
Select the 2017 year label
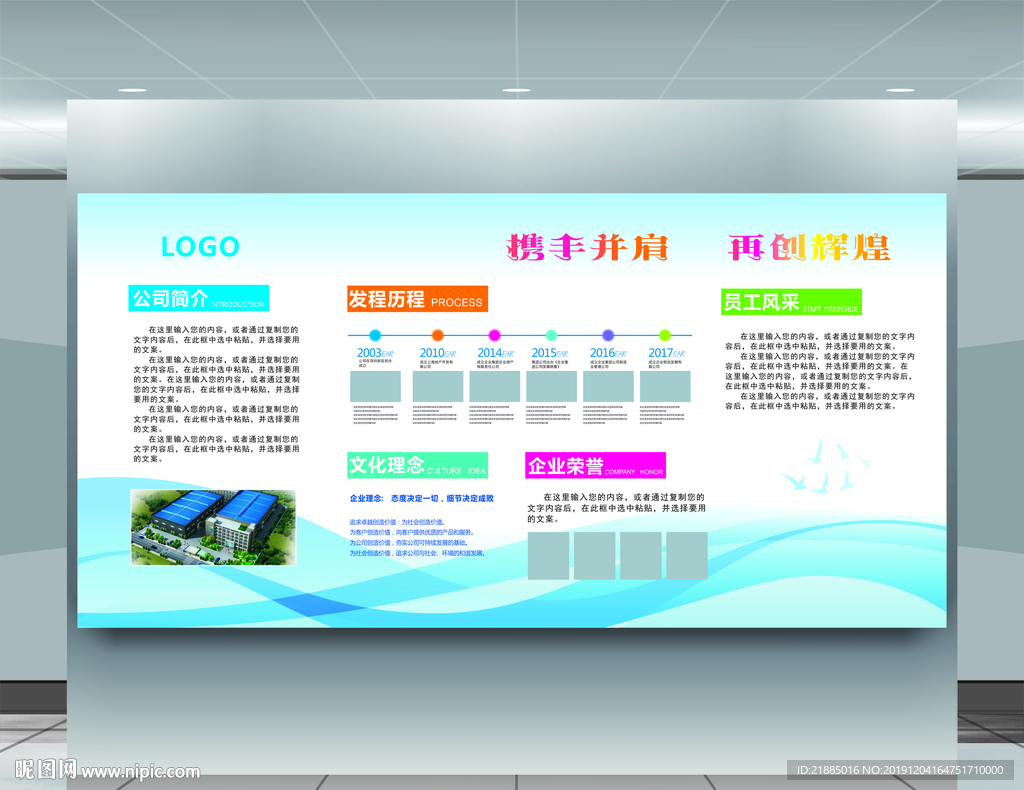[666, 353]
